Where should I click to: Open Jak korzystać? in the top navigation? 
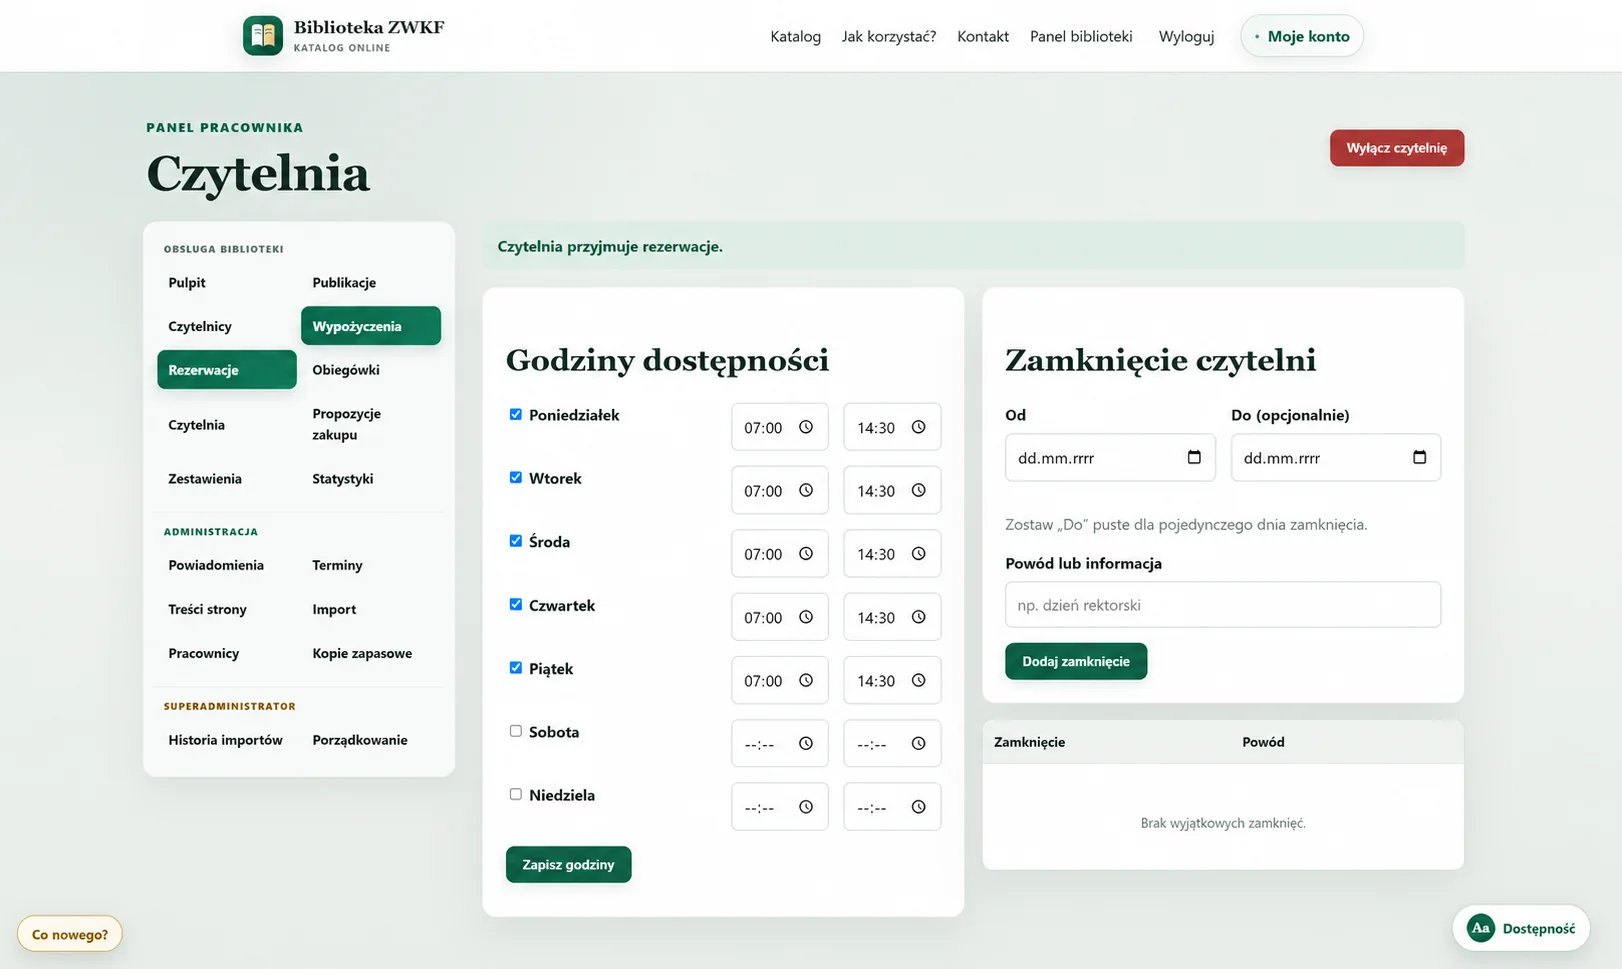pyautogui.click(x=889, y=36)
